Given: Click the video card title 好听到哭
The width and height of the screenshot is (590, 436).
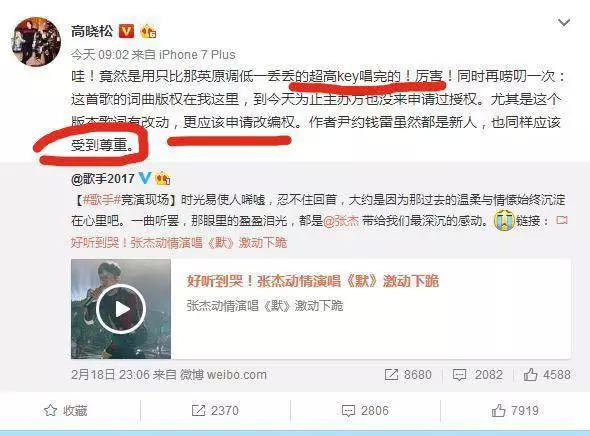Looking at the screenshot, I should [x=313, y=281].
